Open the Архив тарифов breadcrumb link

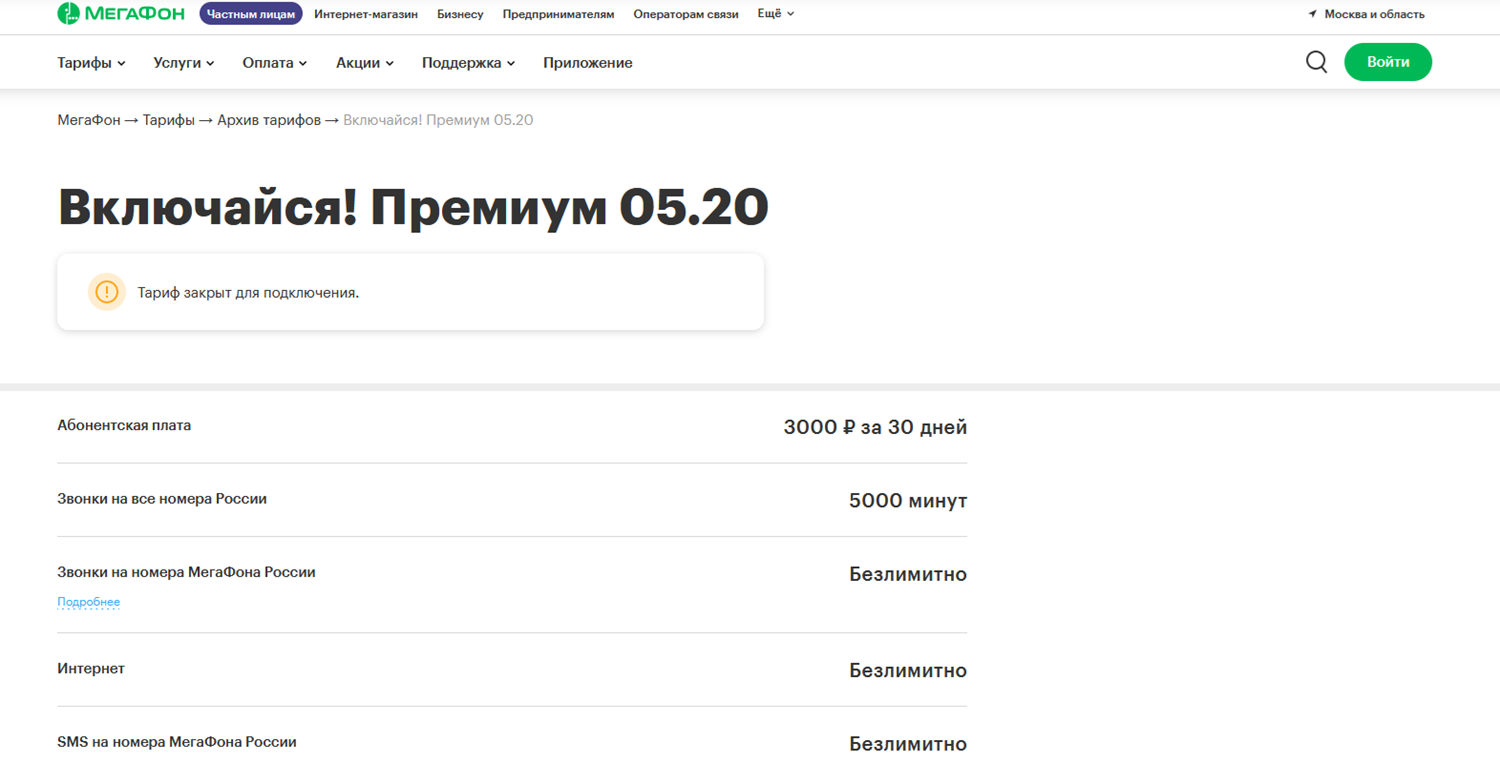coord(269,120)
